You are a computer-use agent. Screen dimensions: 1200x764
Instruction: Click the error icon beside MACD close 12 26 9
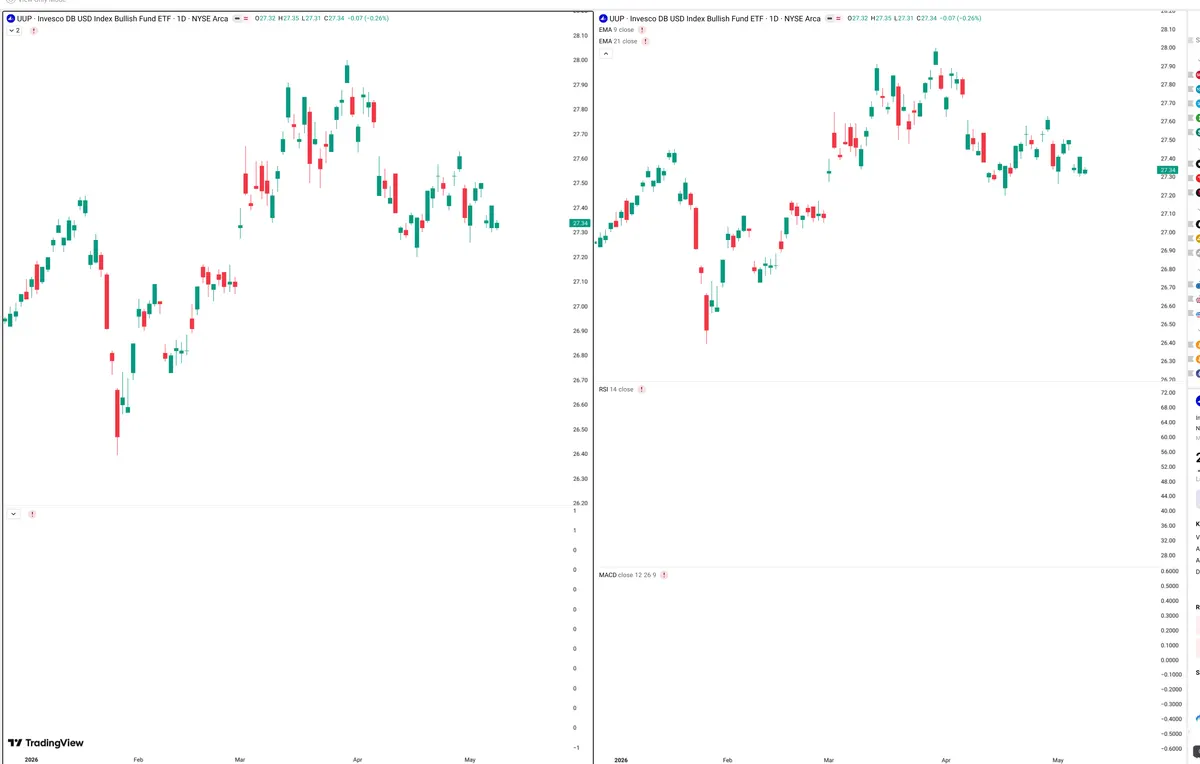pos(664,575)
